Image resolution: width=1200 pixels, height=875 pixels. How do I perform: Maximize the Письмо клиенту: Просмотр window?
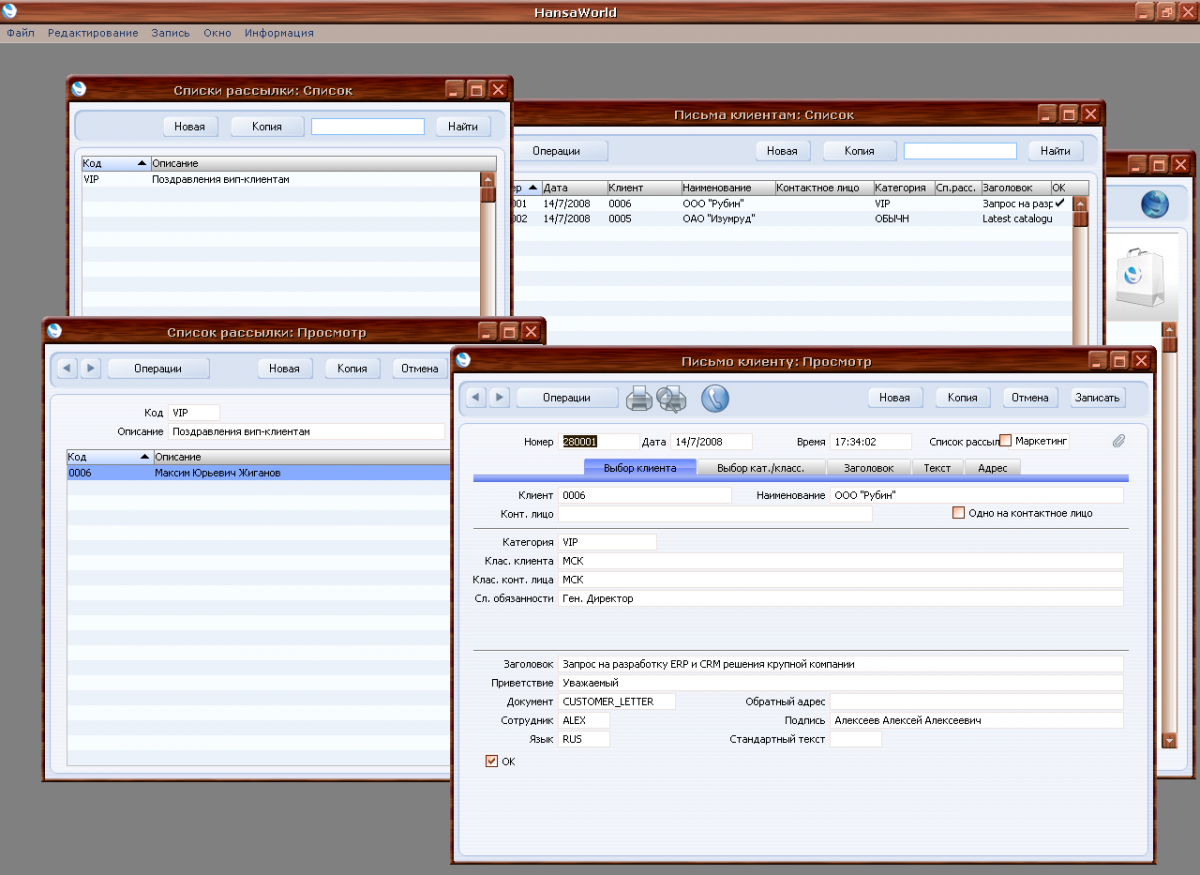tap(1120, 361)
